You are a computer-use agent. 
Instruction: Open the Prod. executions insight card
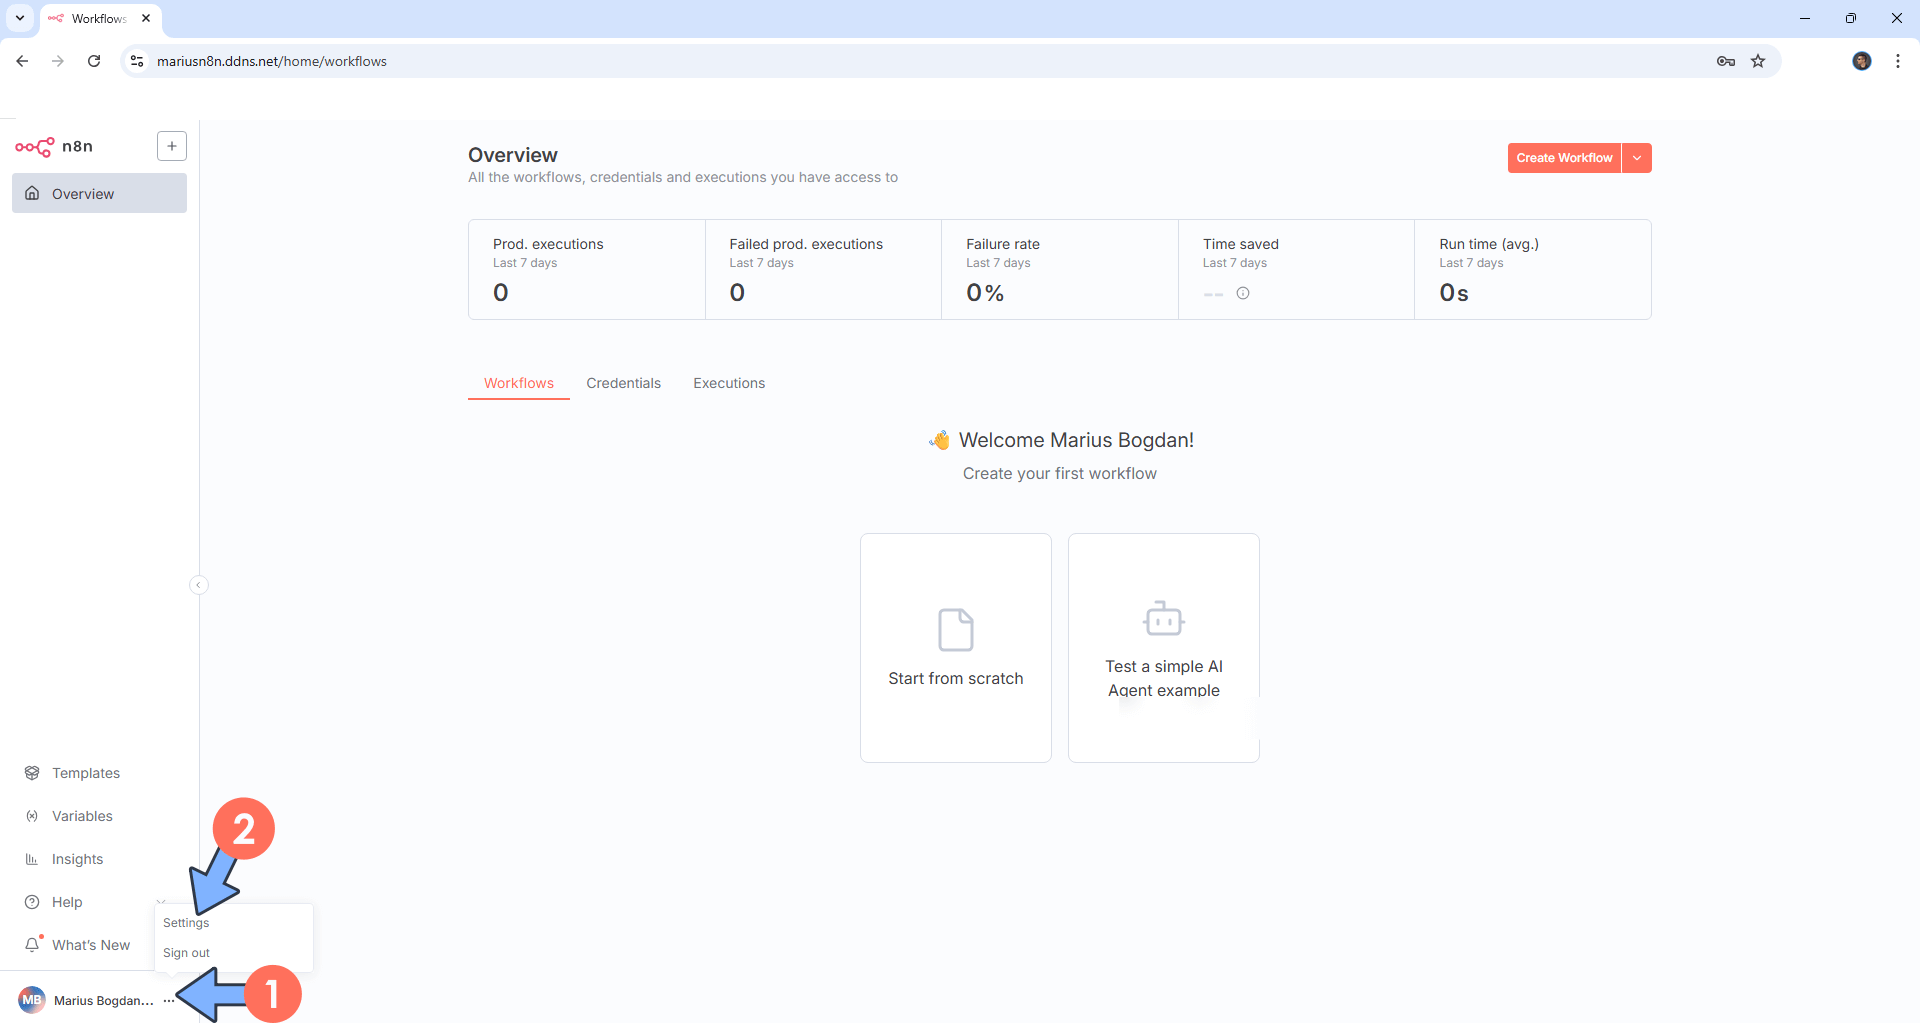[x=587, y=270]
